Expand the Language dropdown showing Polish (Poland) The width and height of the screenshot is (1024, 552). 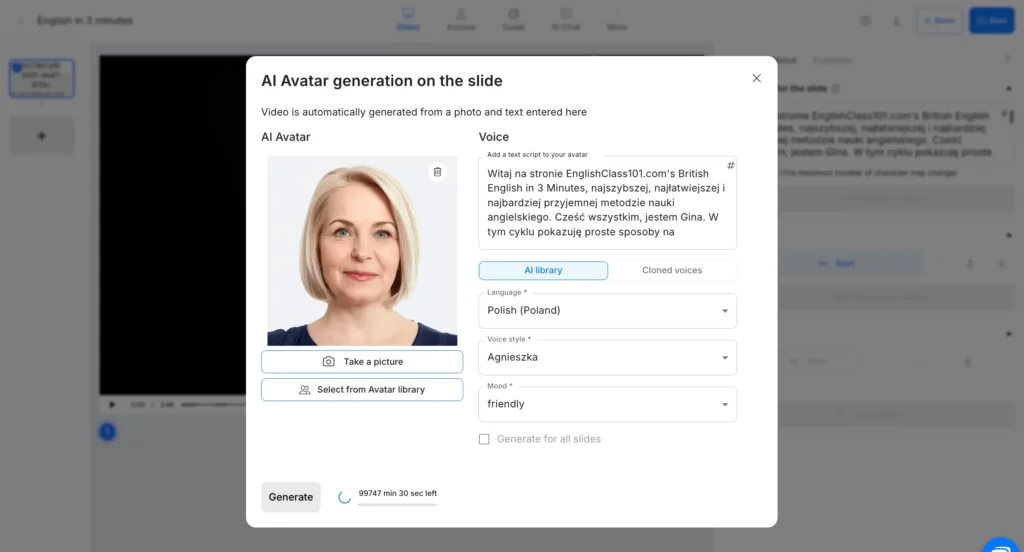(607, 310)
